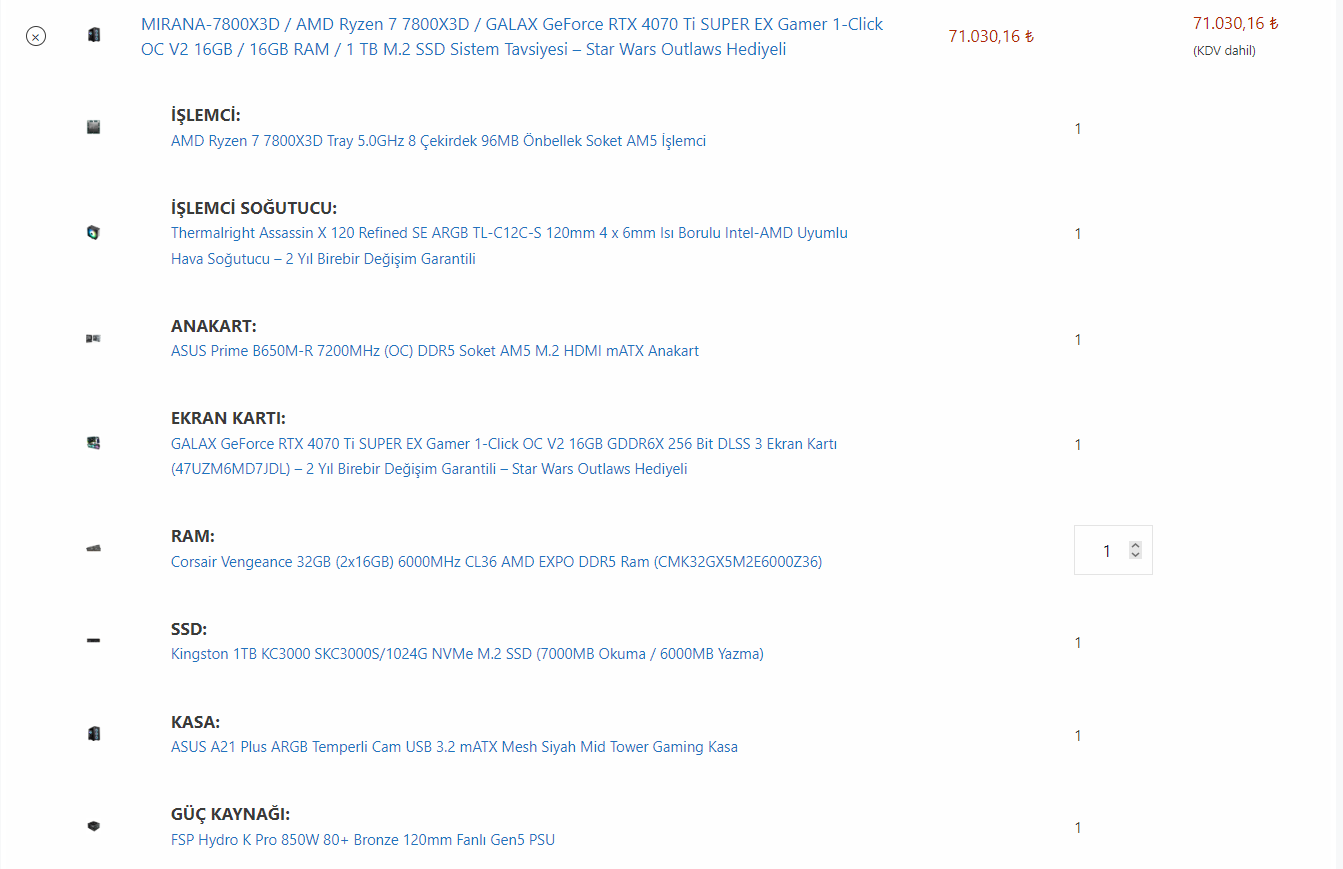Screen dimensions: 1343x869
Task: Click the SSD: heading
Action: tap(189, 629)
